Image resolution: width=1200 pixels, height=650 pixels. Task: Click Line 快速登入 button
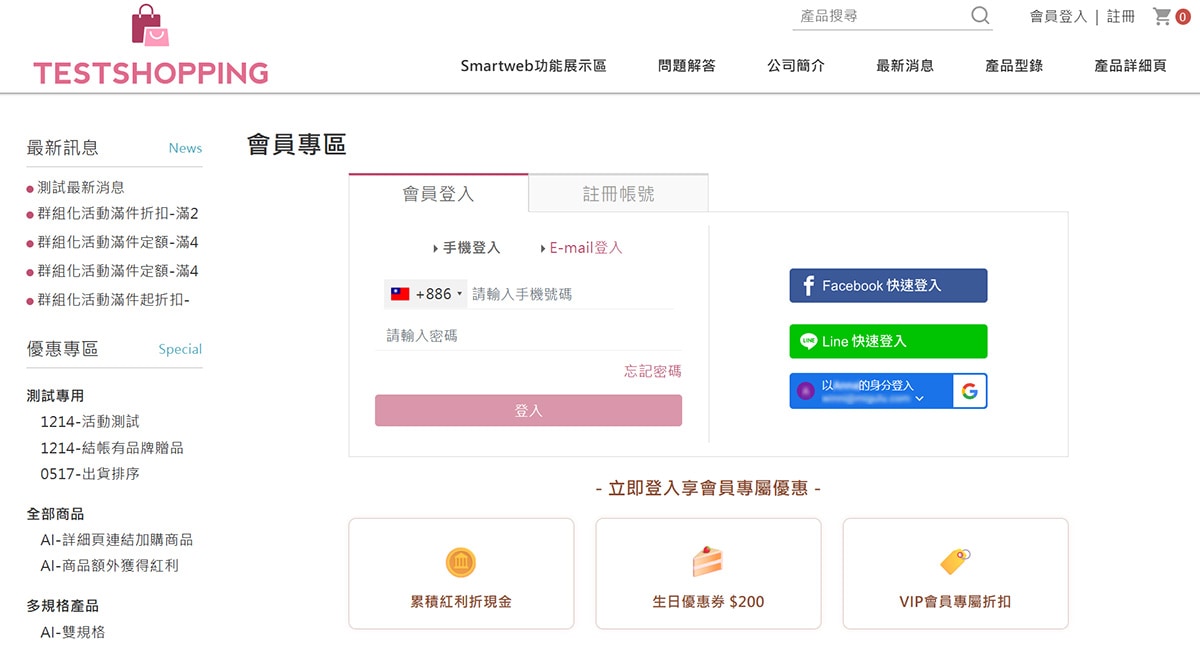(x=888, y=341)
